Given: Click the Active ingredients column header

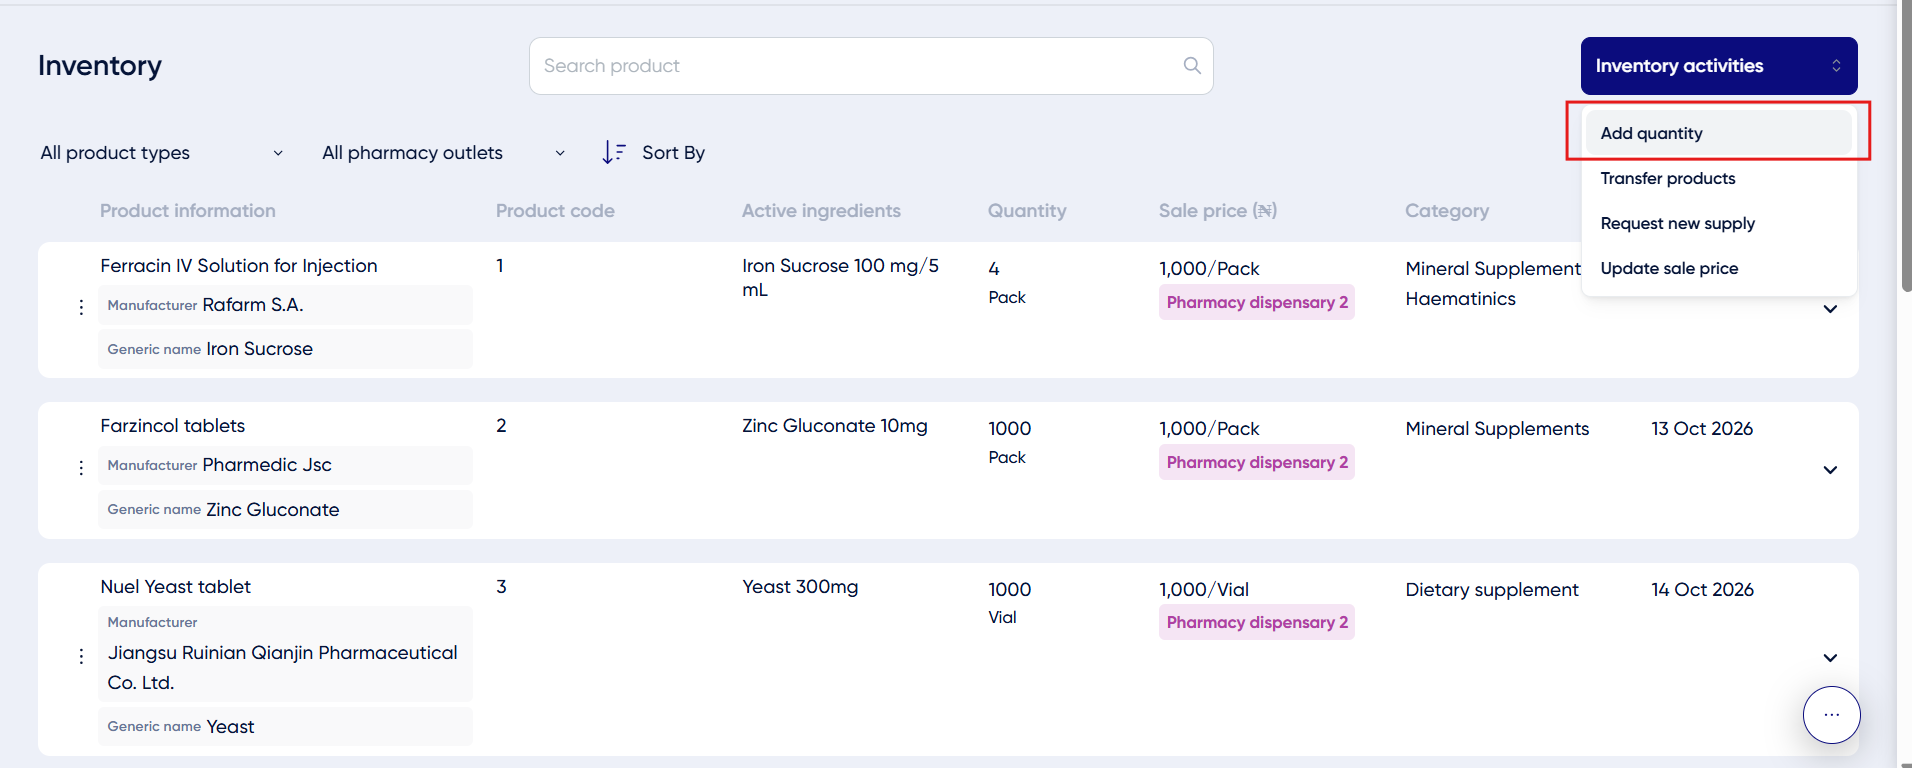Looking at the screenshot, I should 821,211.
